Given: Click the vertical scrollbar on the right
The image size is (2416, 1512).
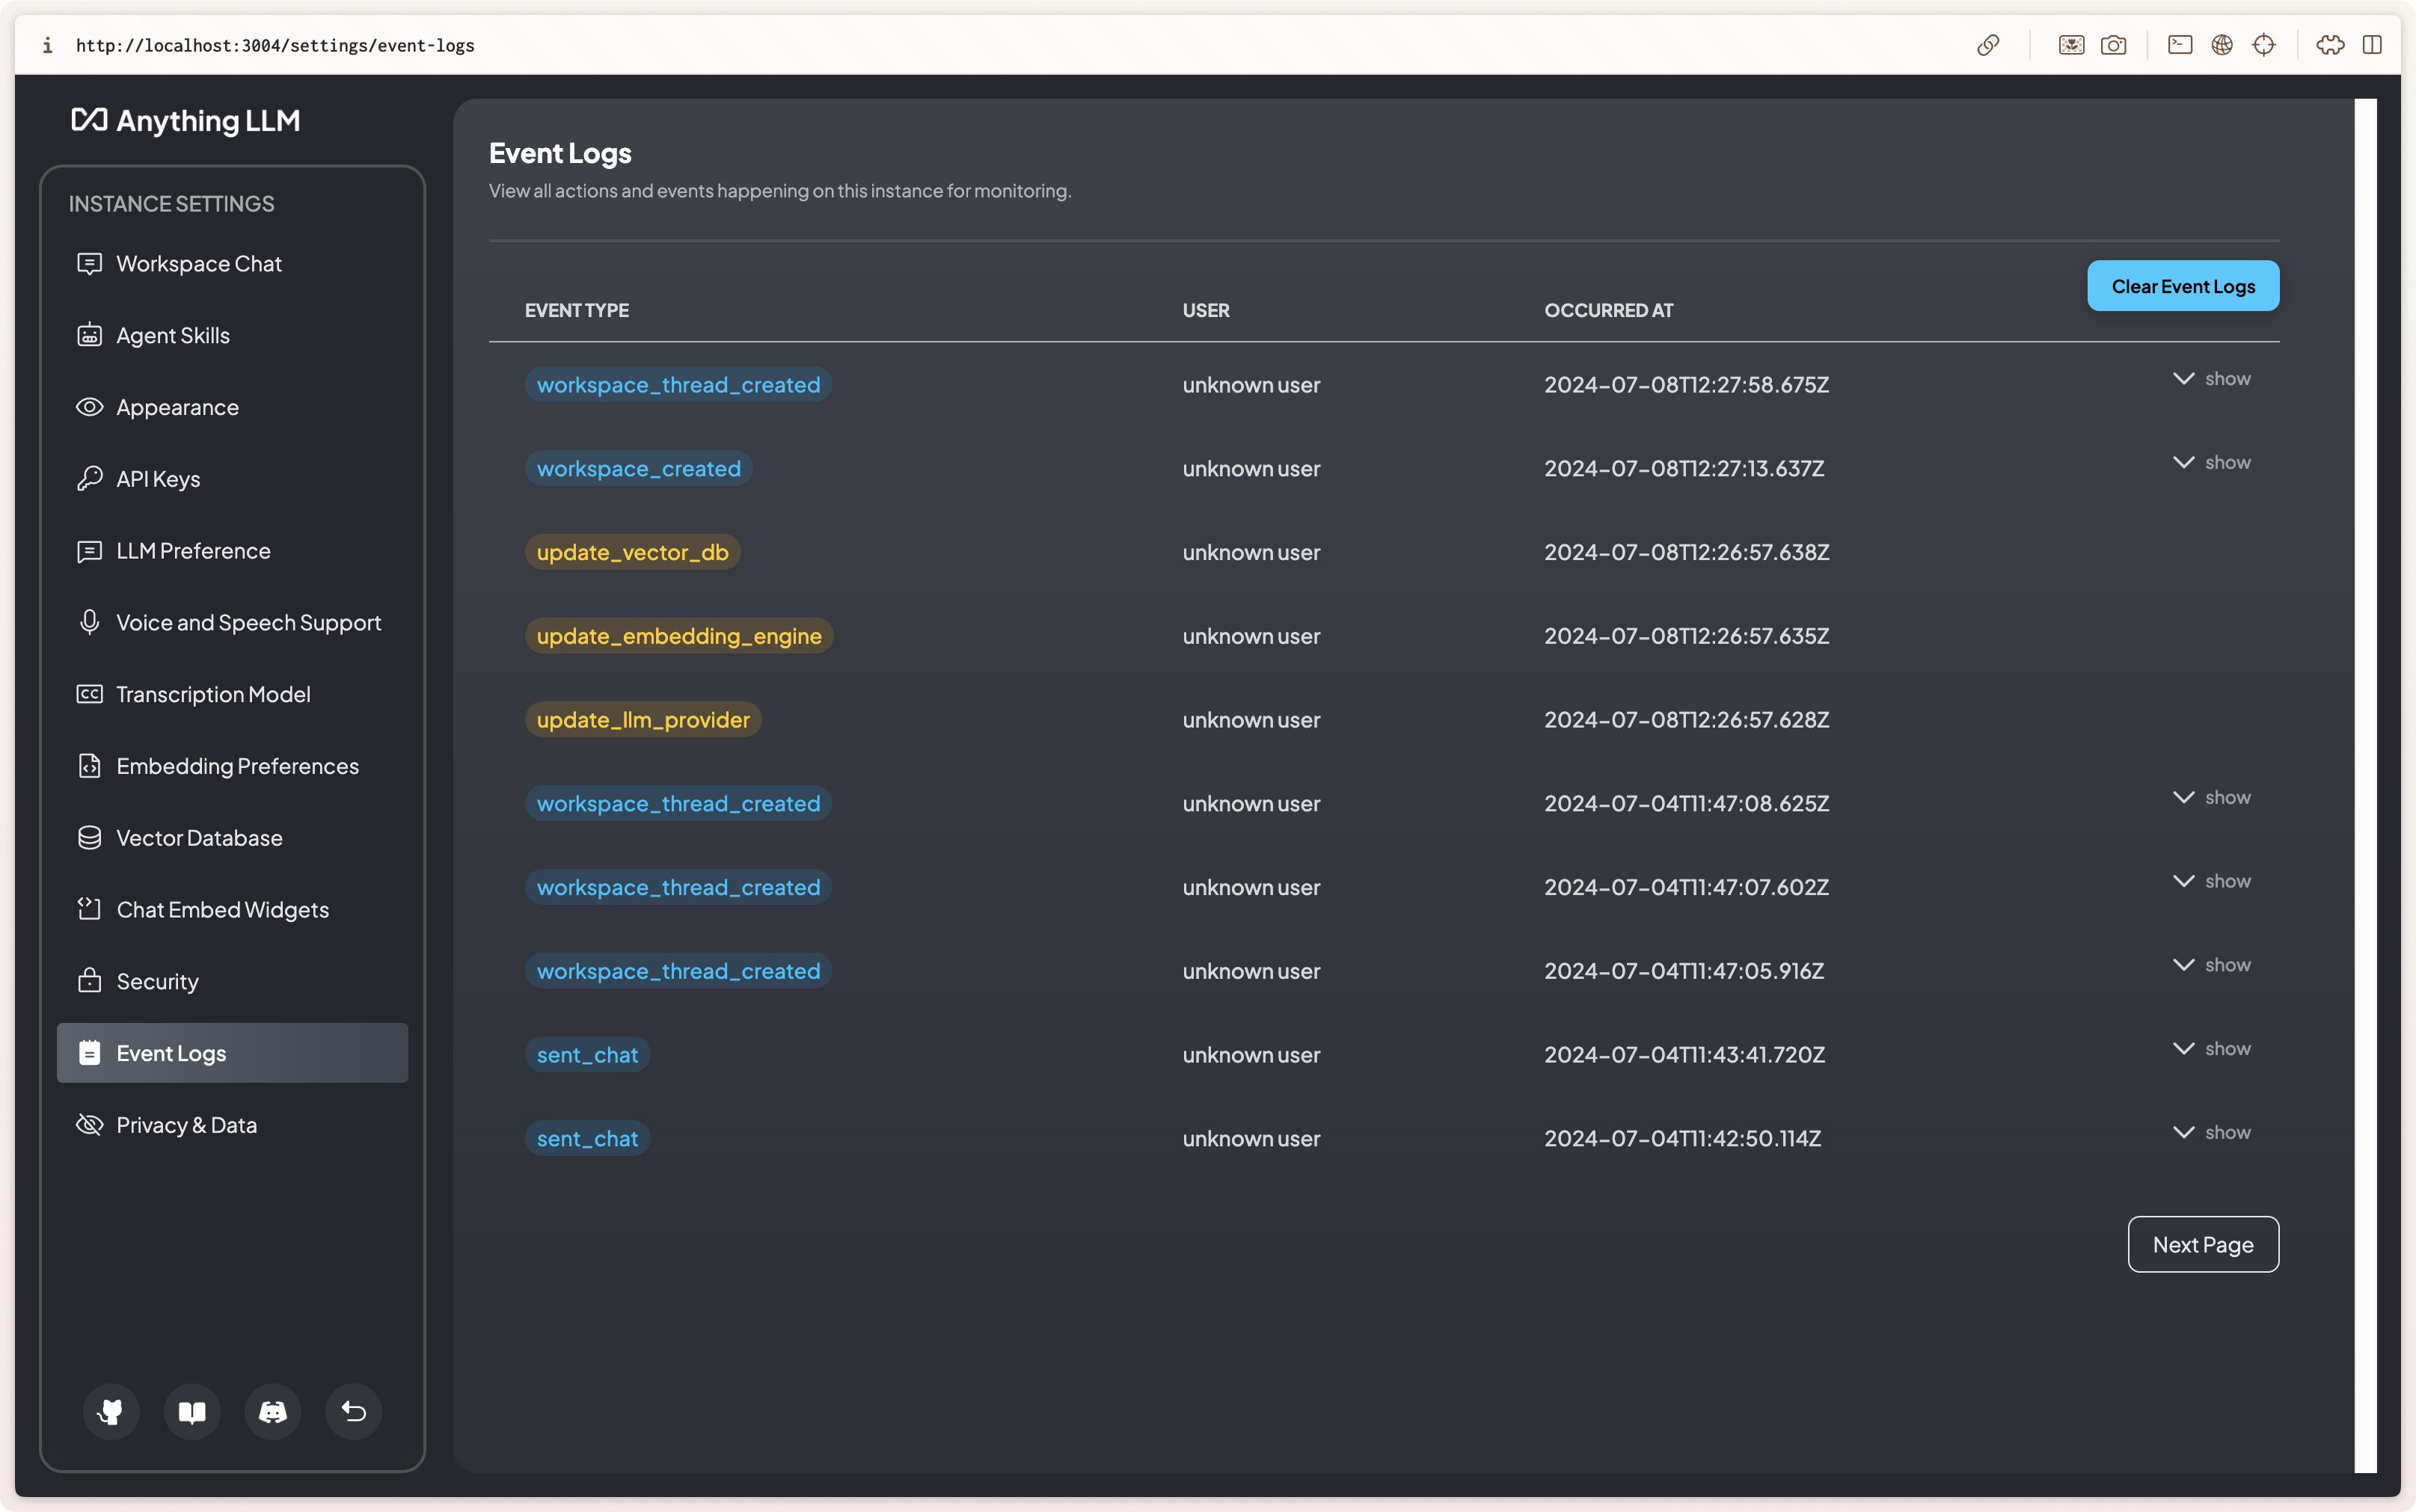Looking at the screenshot, I should [x=2365, y=785].
